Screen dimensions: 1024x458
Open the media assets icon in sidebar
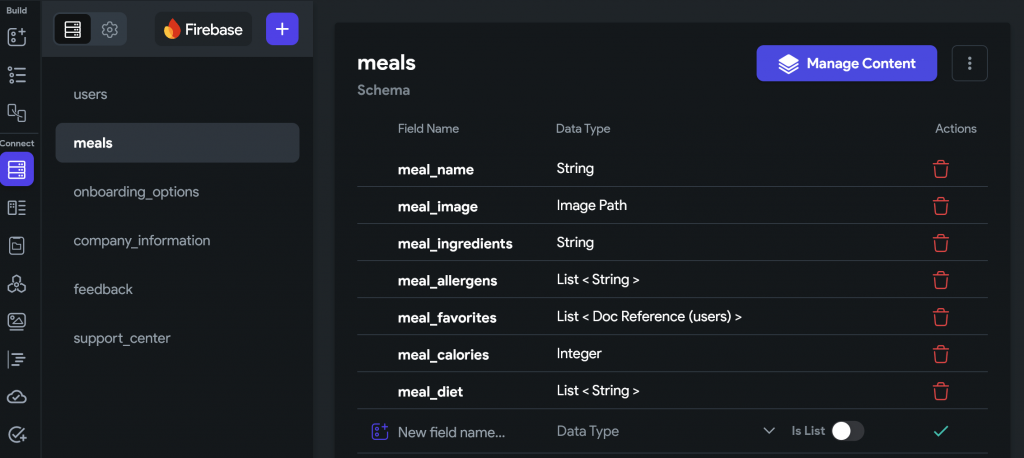pos(16,321)
